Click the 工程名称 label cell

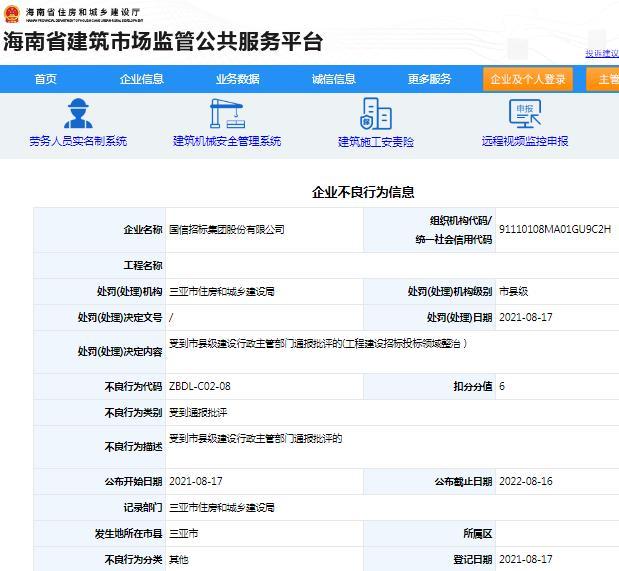[x=100, y=265]
